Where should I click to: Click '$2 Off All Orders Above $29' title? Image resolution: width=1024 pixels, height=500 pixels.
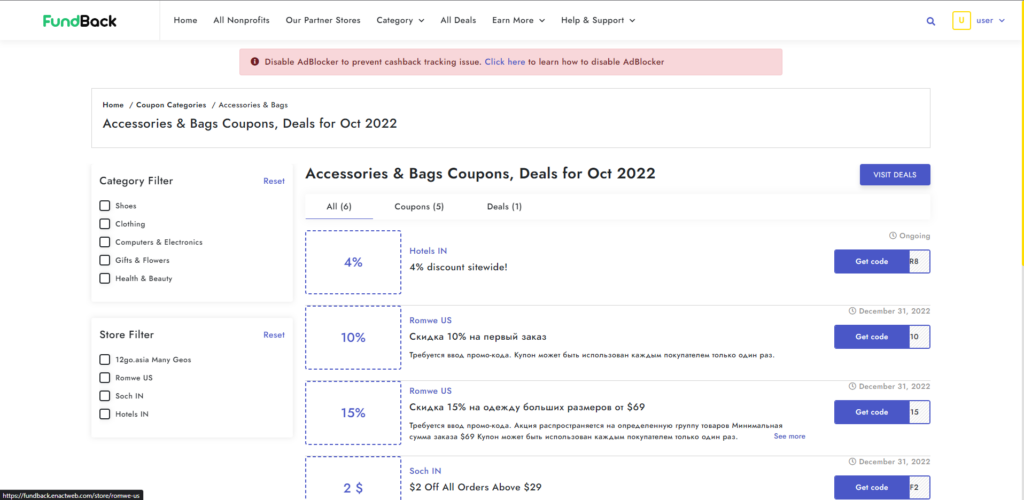coord(475,487)
